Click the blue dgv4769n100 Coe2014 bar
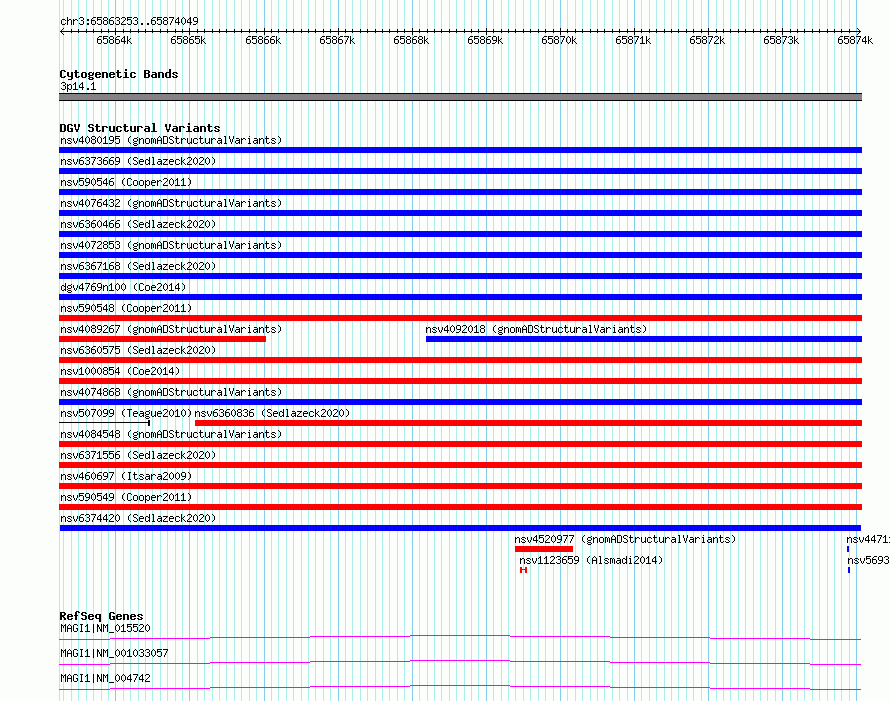 (460, 297)
